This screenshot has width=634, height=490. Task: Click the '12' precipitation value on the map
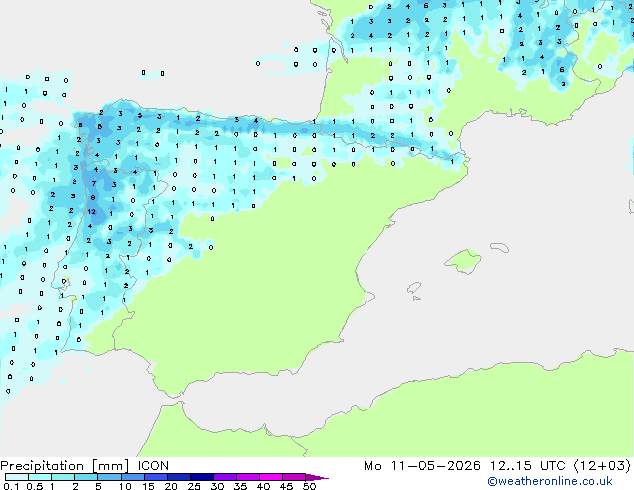pyautogui.click(x=91, y=211)
